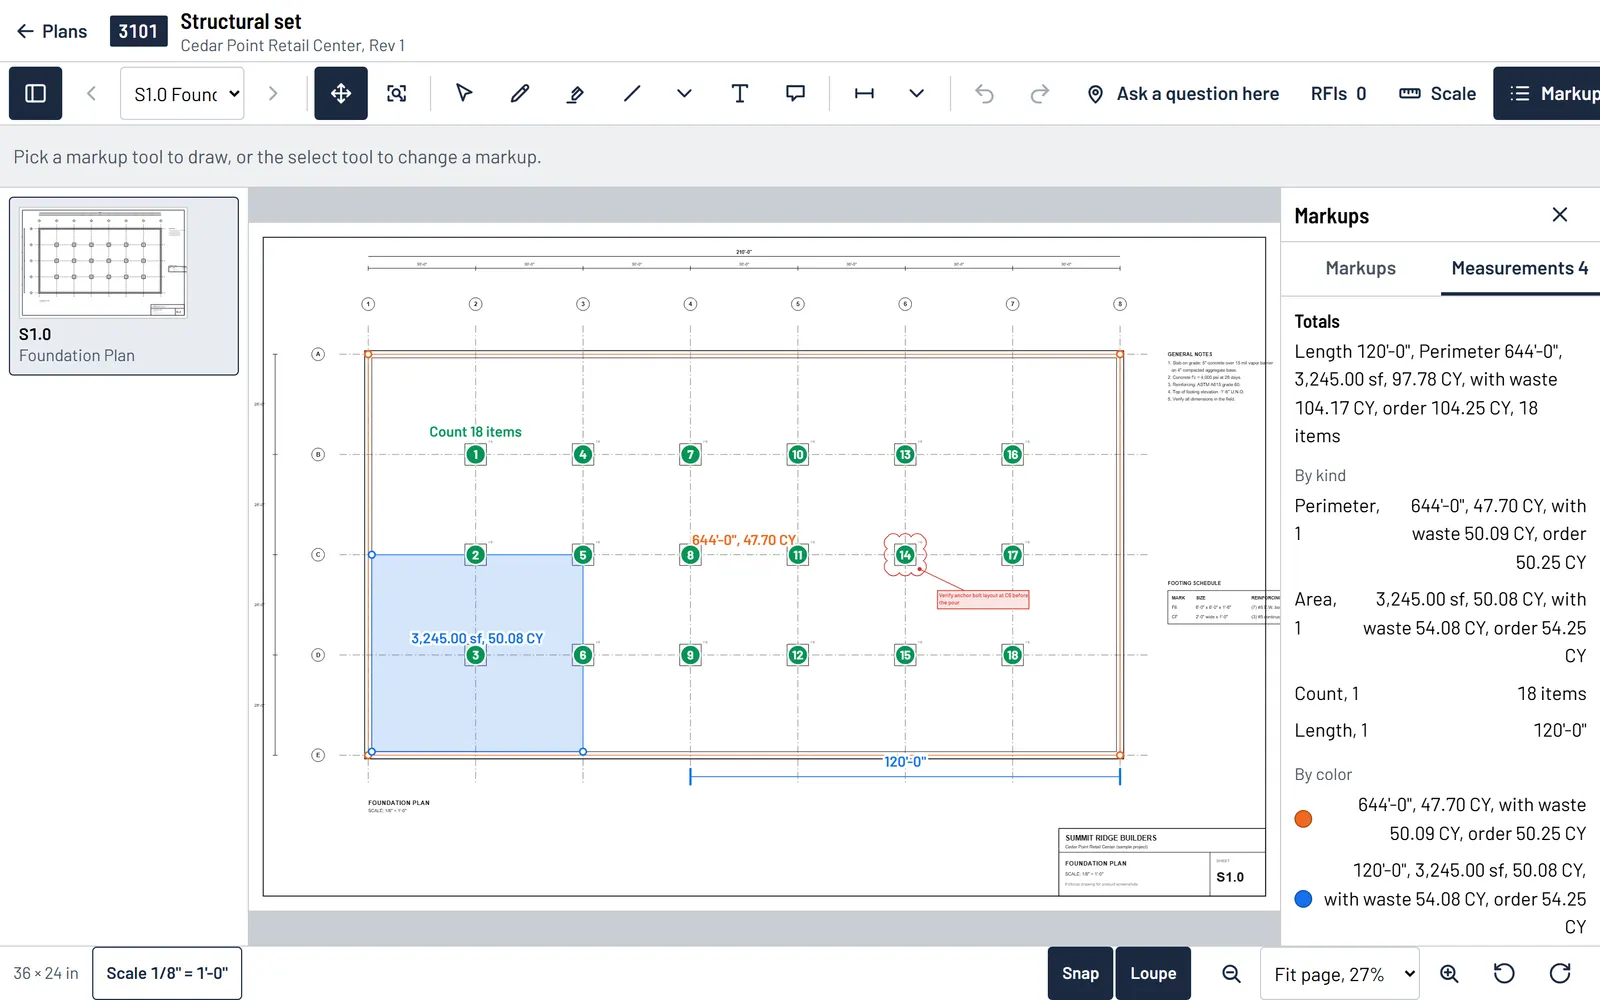Go back to Plans
Image resolution: width=1600 pixels, height=1000 pixels.
tap(51, 31)
